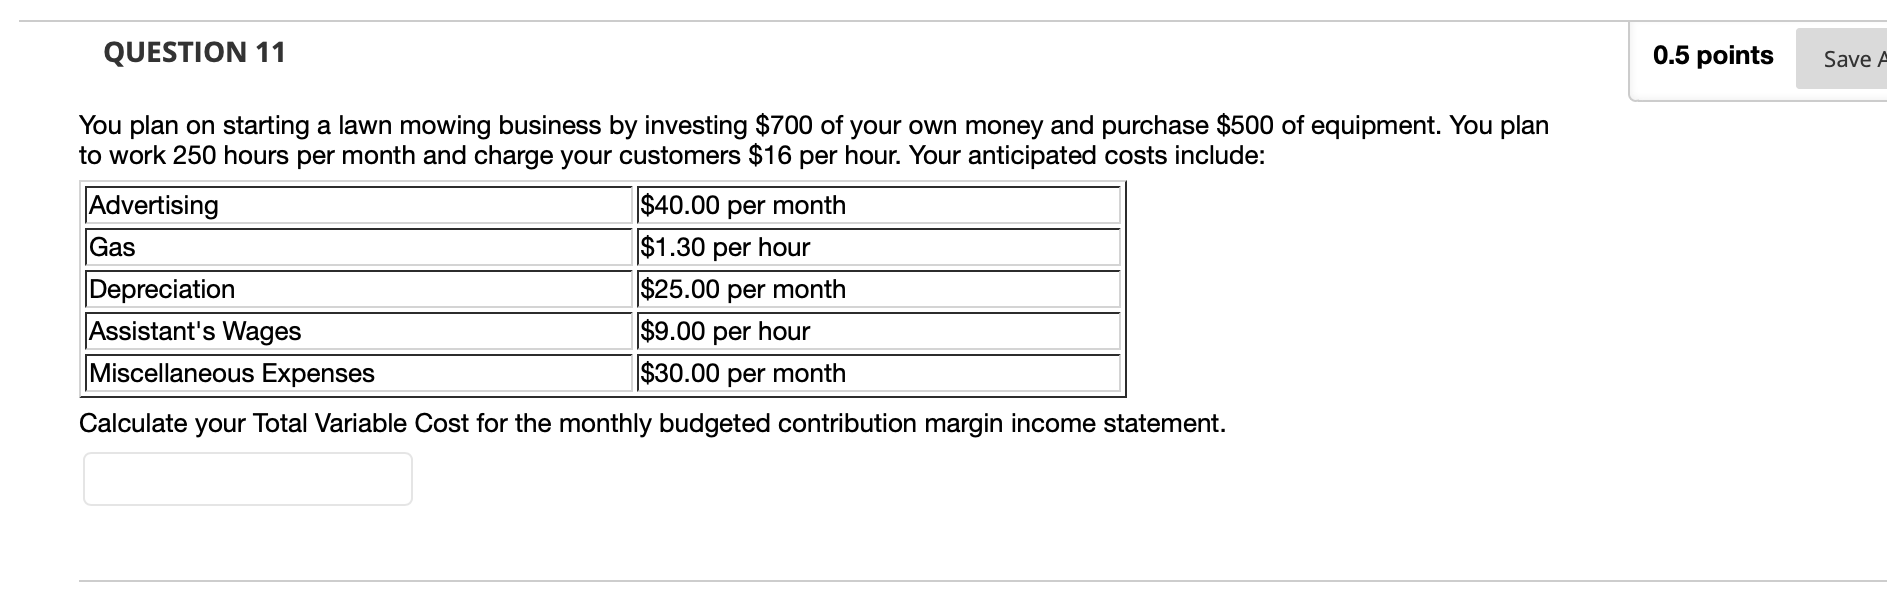Image resolution: width=1887 pixels, height=590 pixels.
Task: Click the $40.00 per month value
Action: point(742,205)
